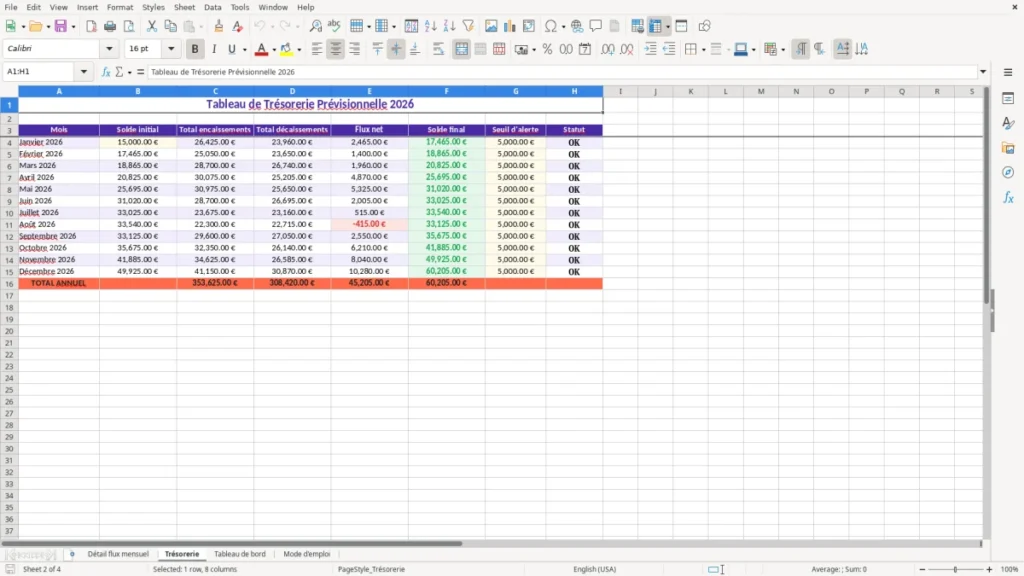This screenshot has width=1024, height=576.
Task: Open the Function Wizard fx icon
Action: (106, 72)
